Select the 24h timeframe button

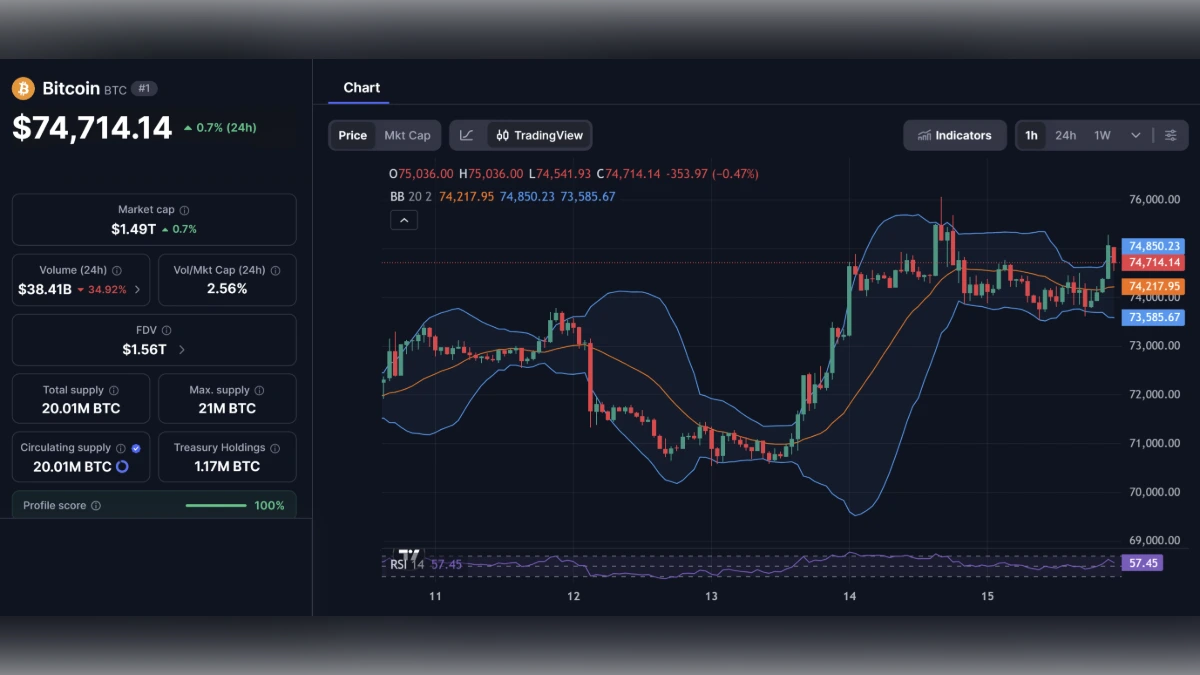pos(1066,135)
